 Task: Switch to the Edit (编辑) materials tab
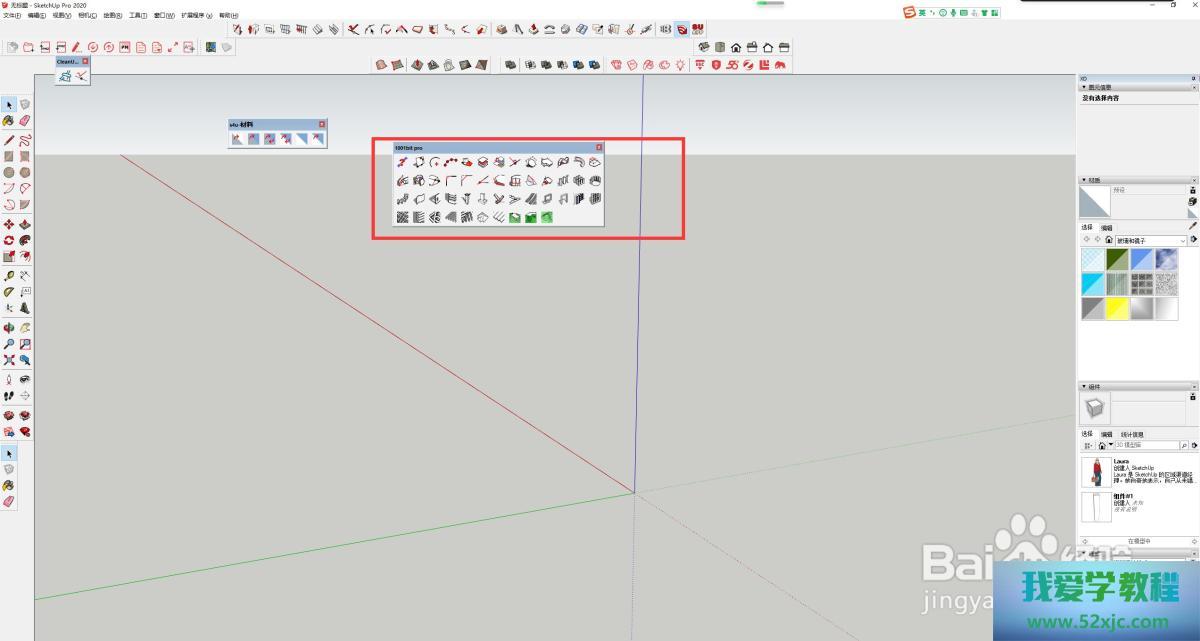click(1106, 227)
